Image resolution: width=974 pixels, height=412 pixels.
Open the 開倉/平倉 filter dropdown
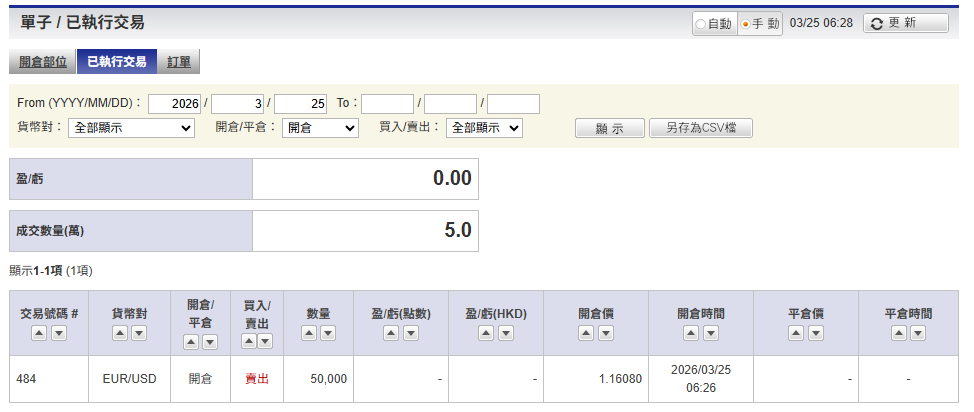click(x=320, y=128)
